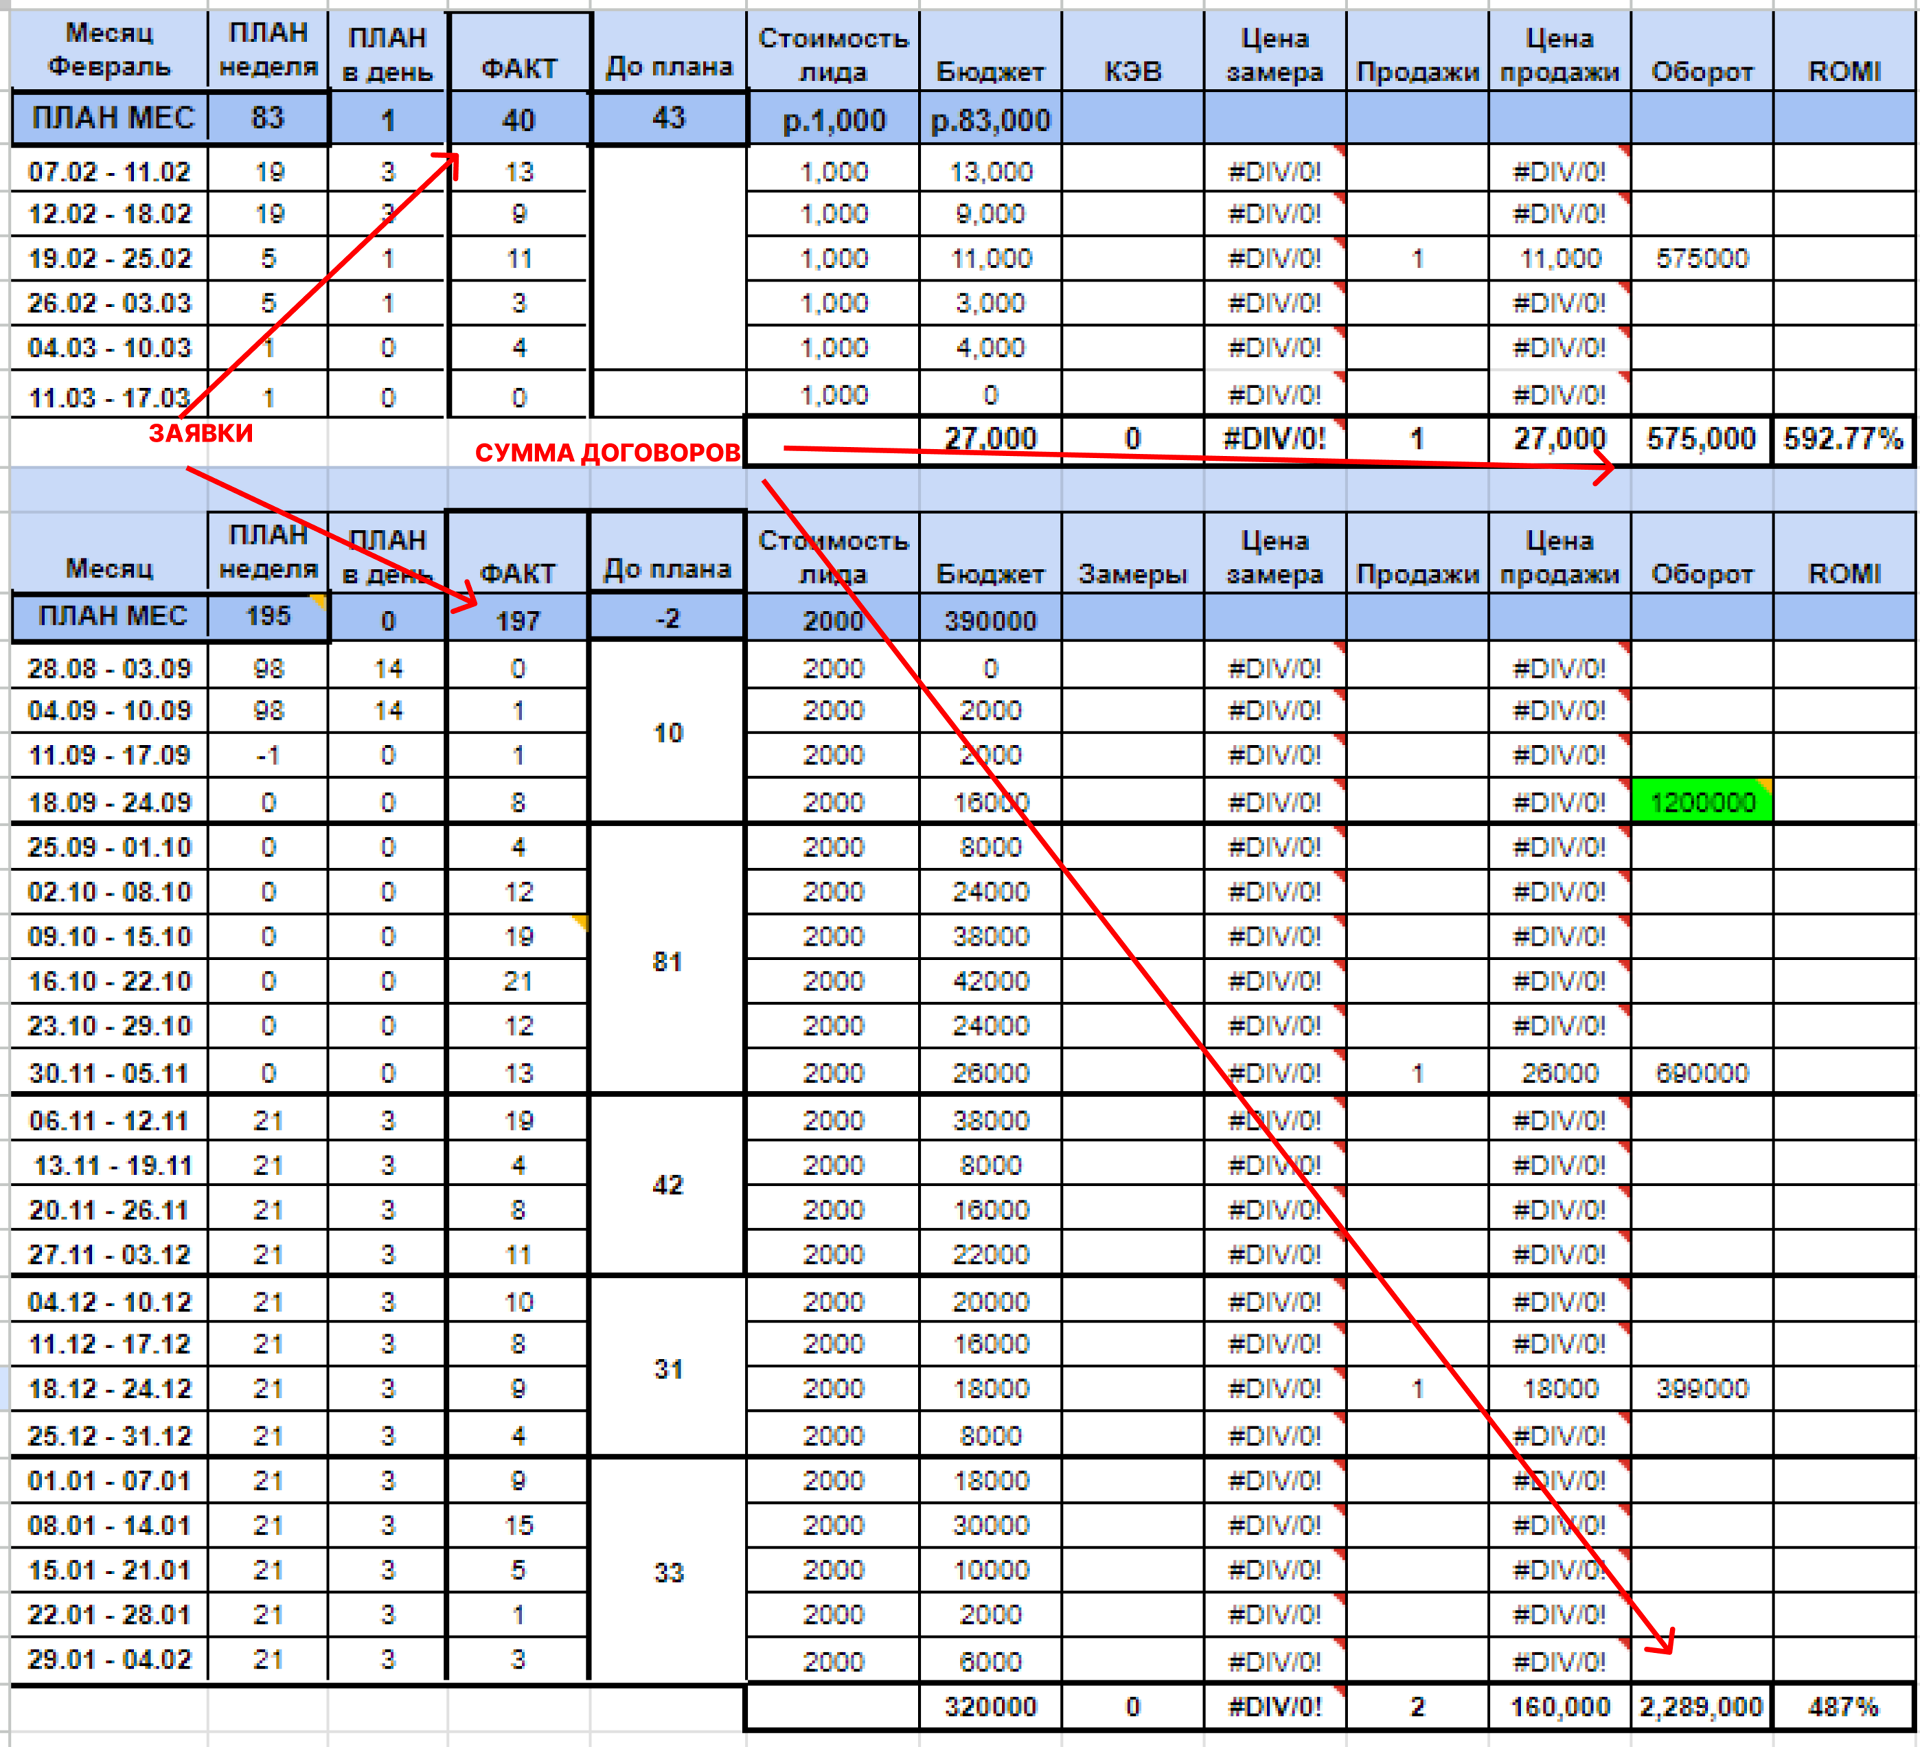Select the 2,289,000 total turnover cell
Image resolution: width=1920 pixels, height=1747 pixels.
click(x=1701, y=1707)
